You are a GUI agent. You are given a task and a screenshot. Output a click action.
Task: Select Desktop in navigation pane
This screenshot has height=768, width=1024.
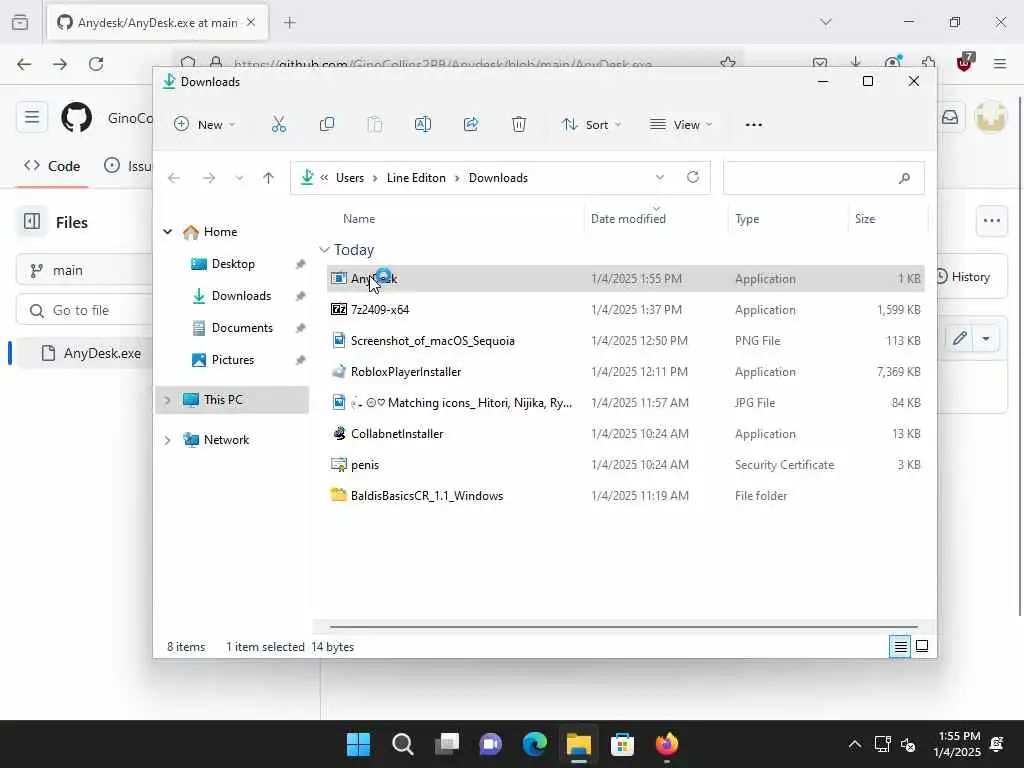click(x=233, y=264)
